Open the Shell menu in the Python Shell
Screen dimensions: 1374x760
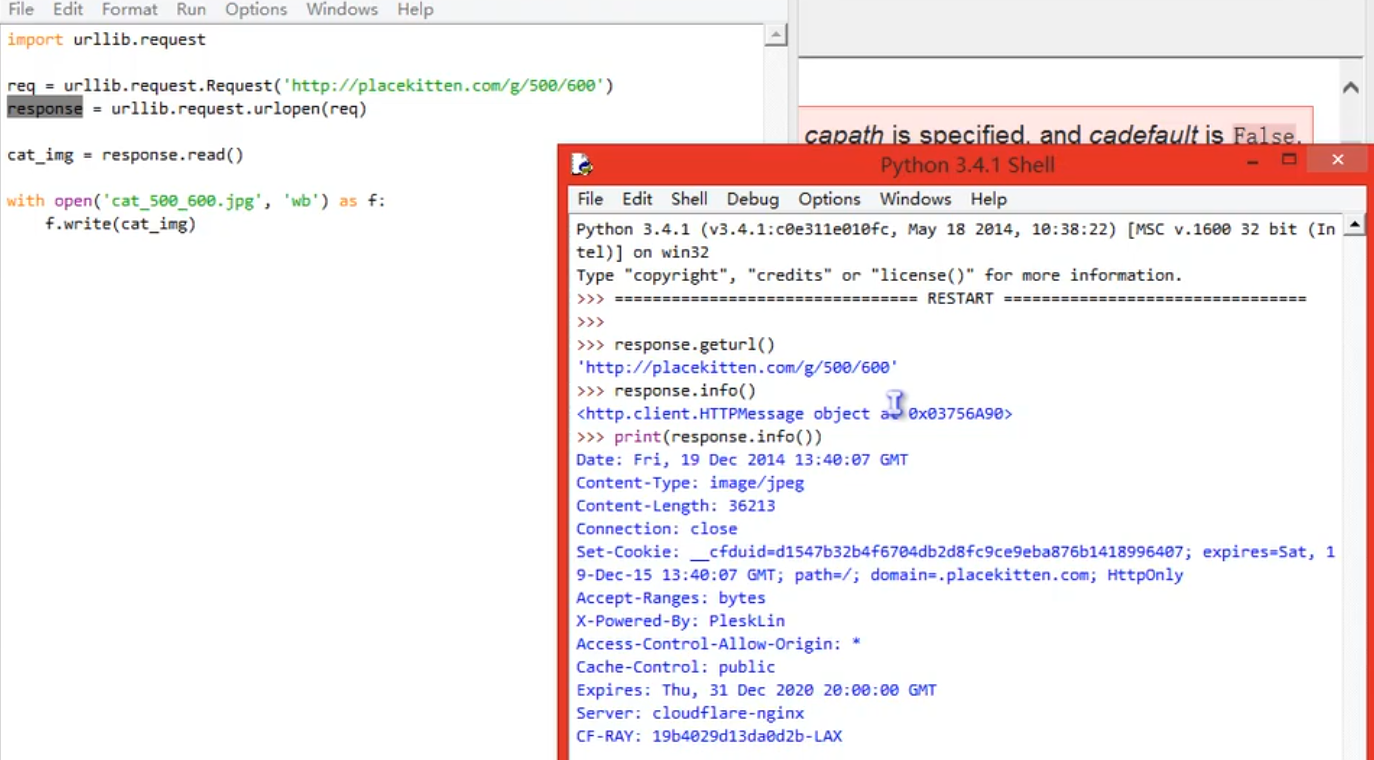tap(688, 199)
